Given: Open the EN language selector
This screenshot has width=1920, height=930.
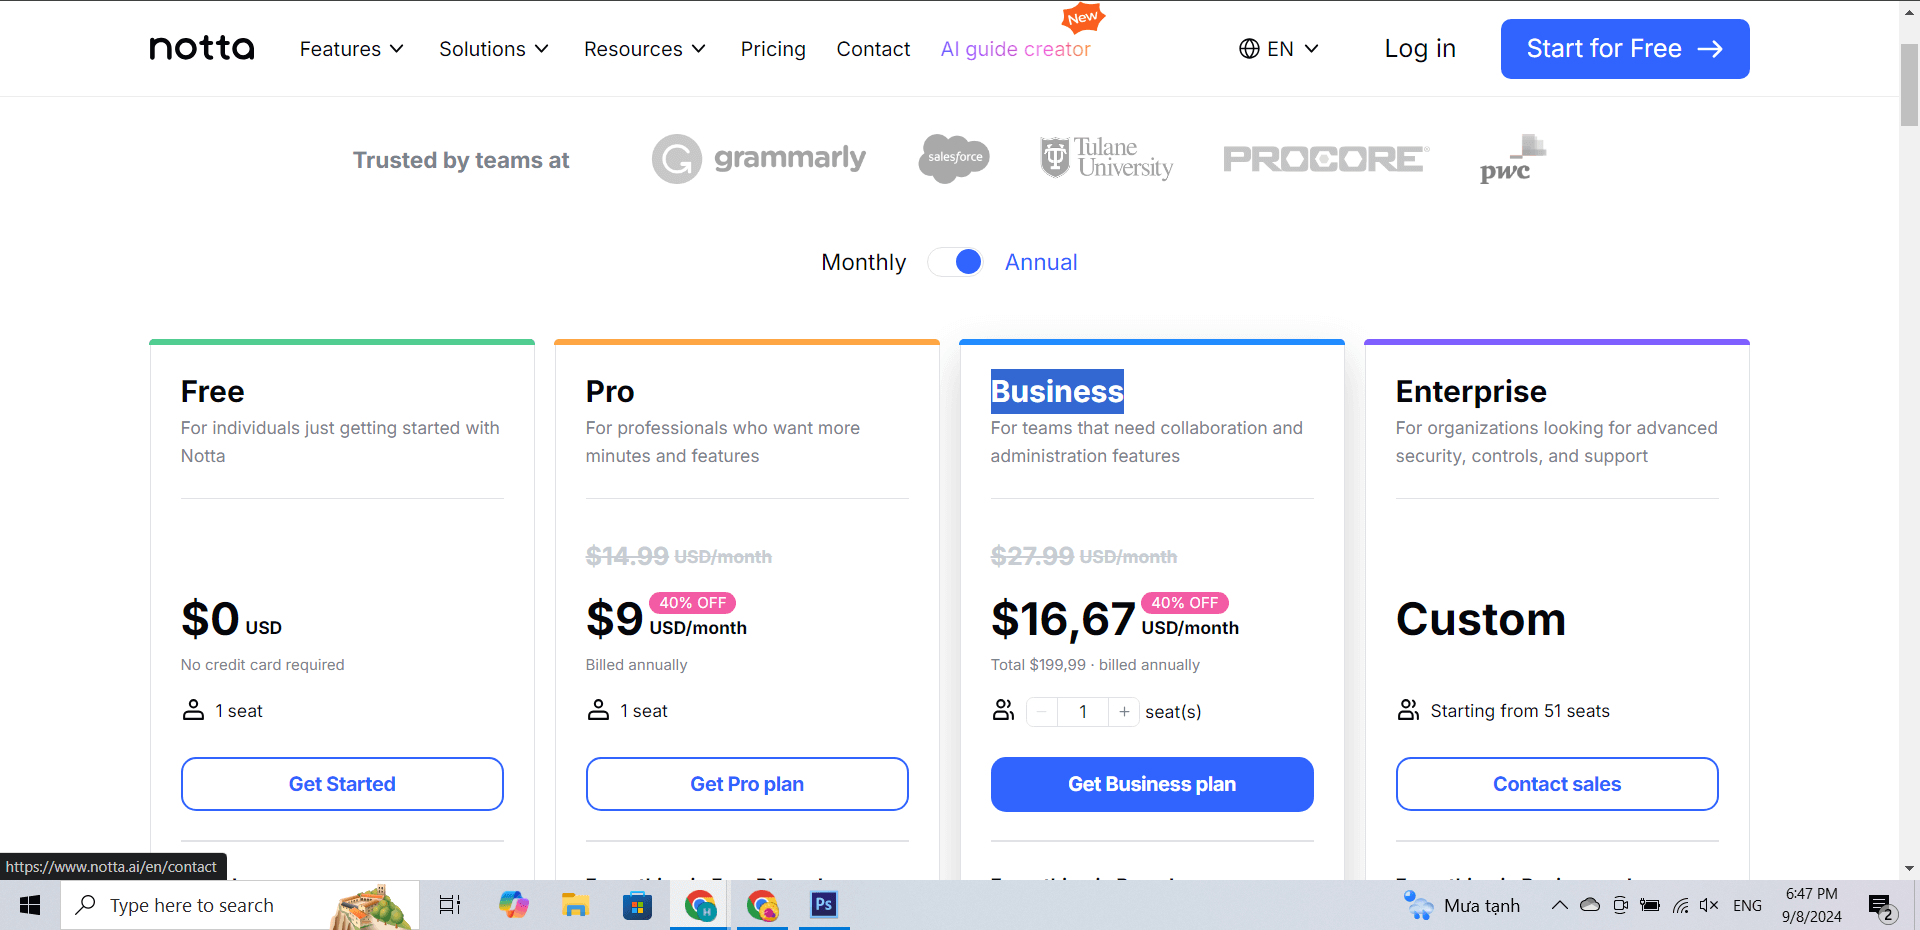Looking at the screenshot, I should coord(1279,49).
